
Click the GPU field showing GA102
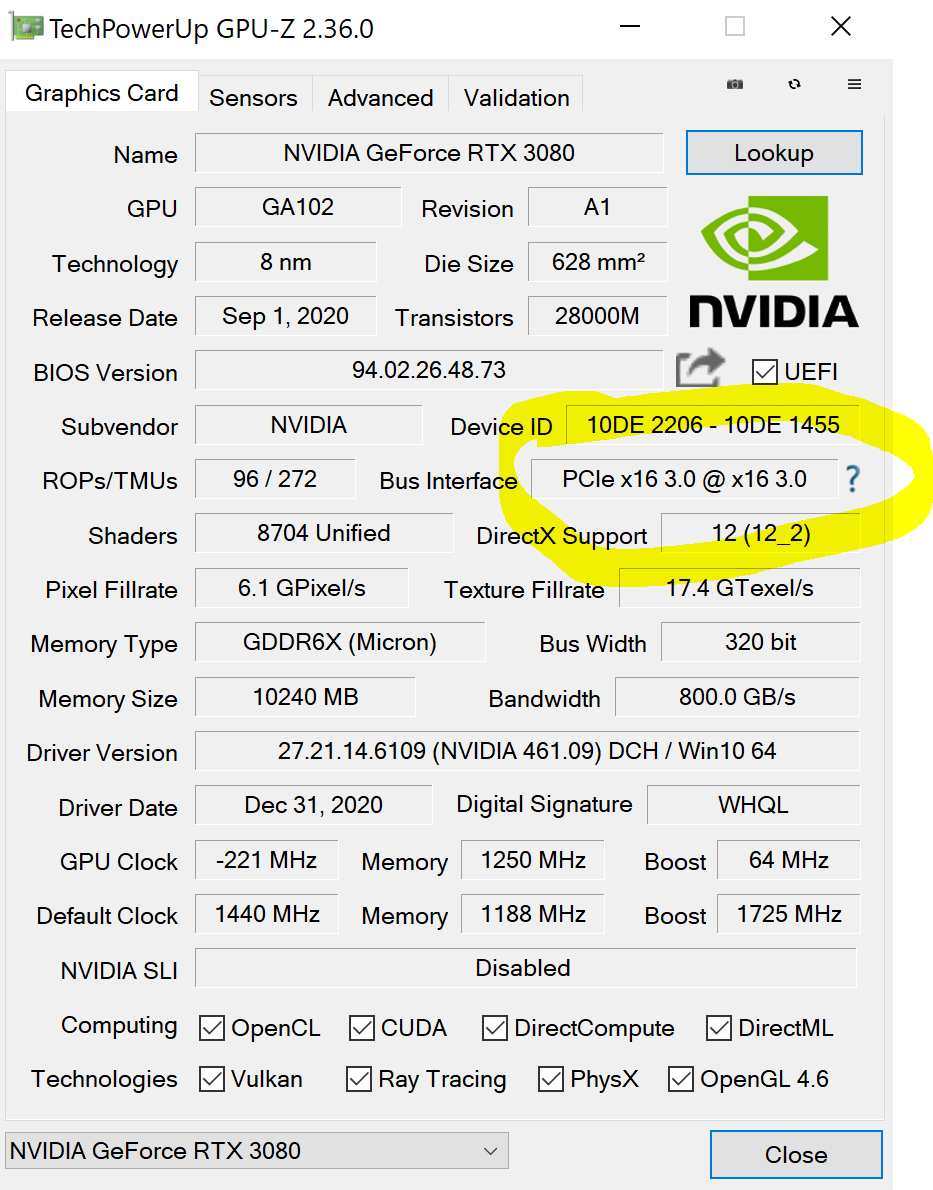click(298, 207)
